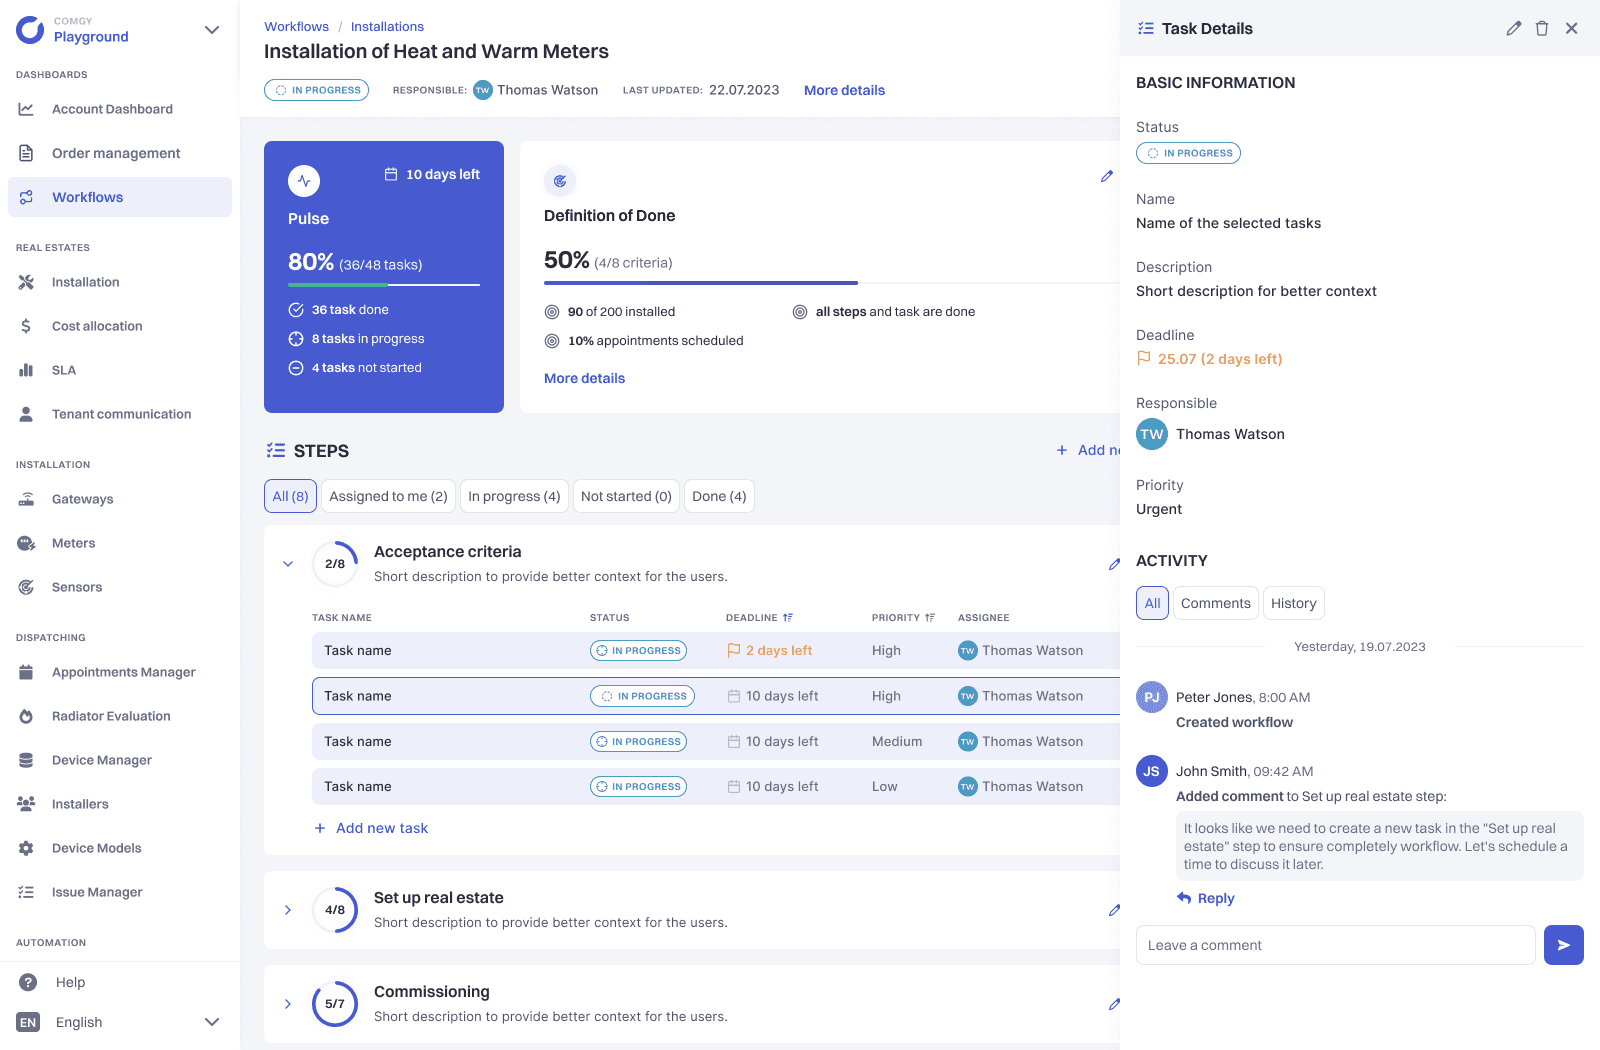Expand the Commissioning step

pyautogui.click(x=288, y=1004)
